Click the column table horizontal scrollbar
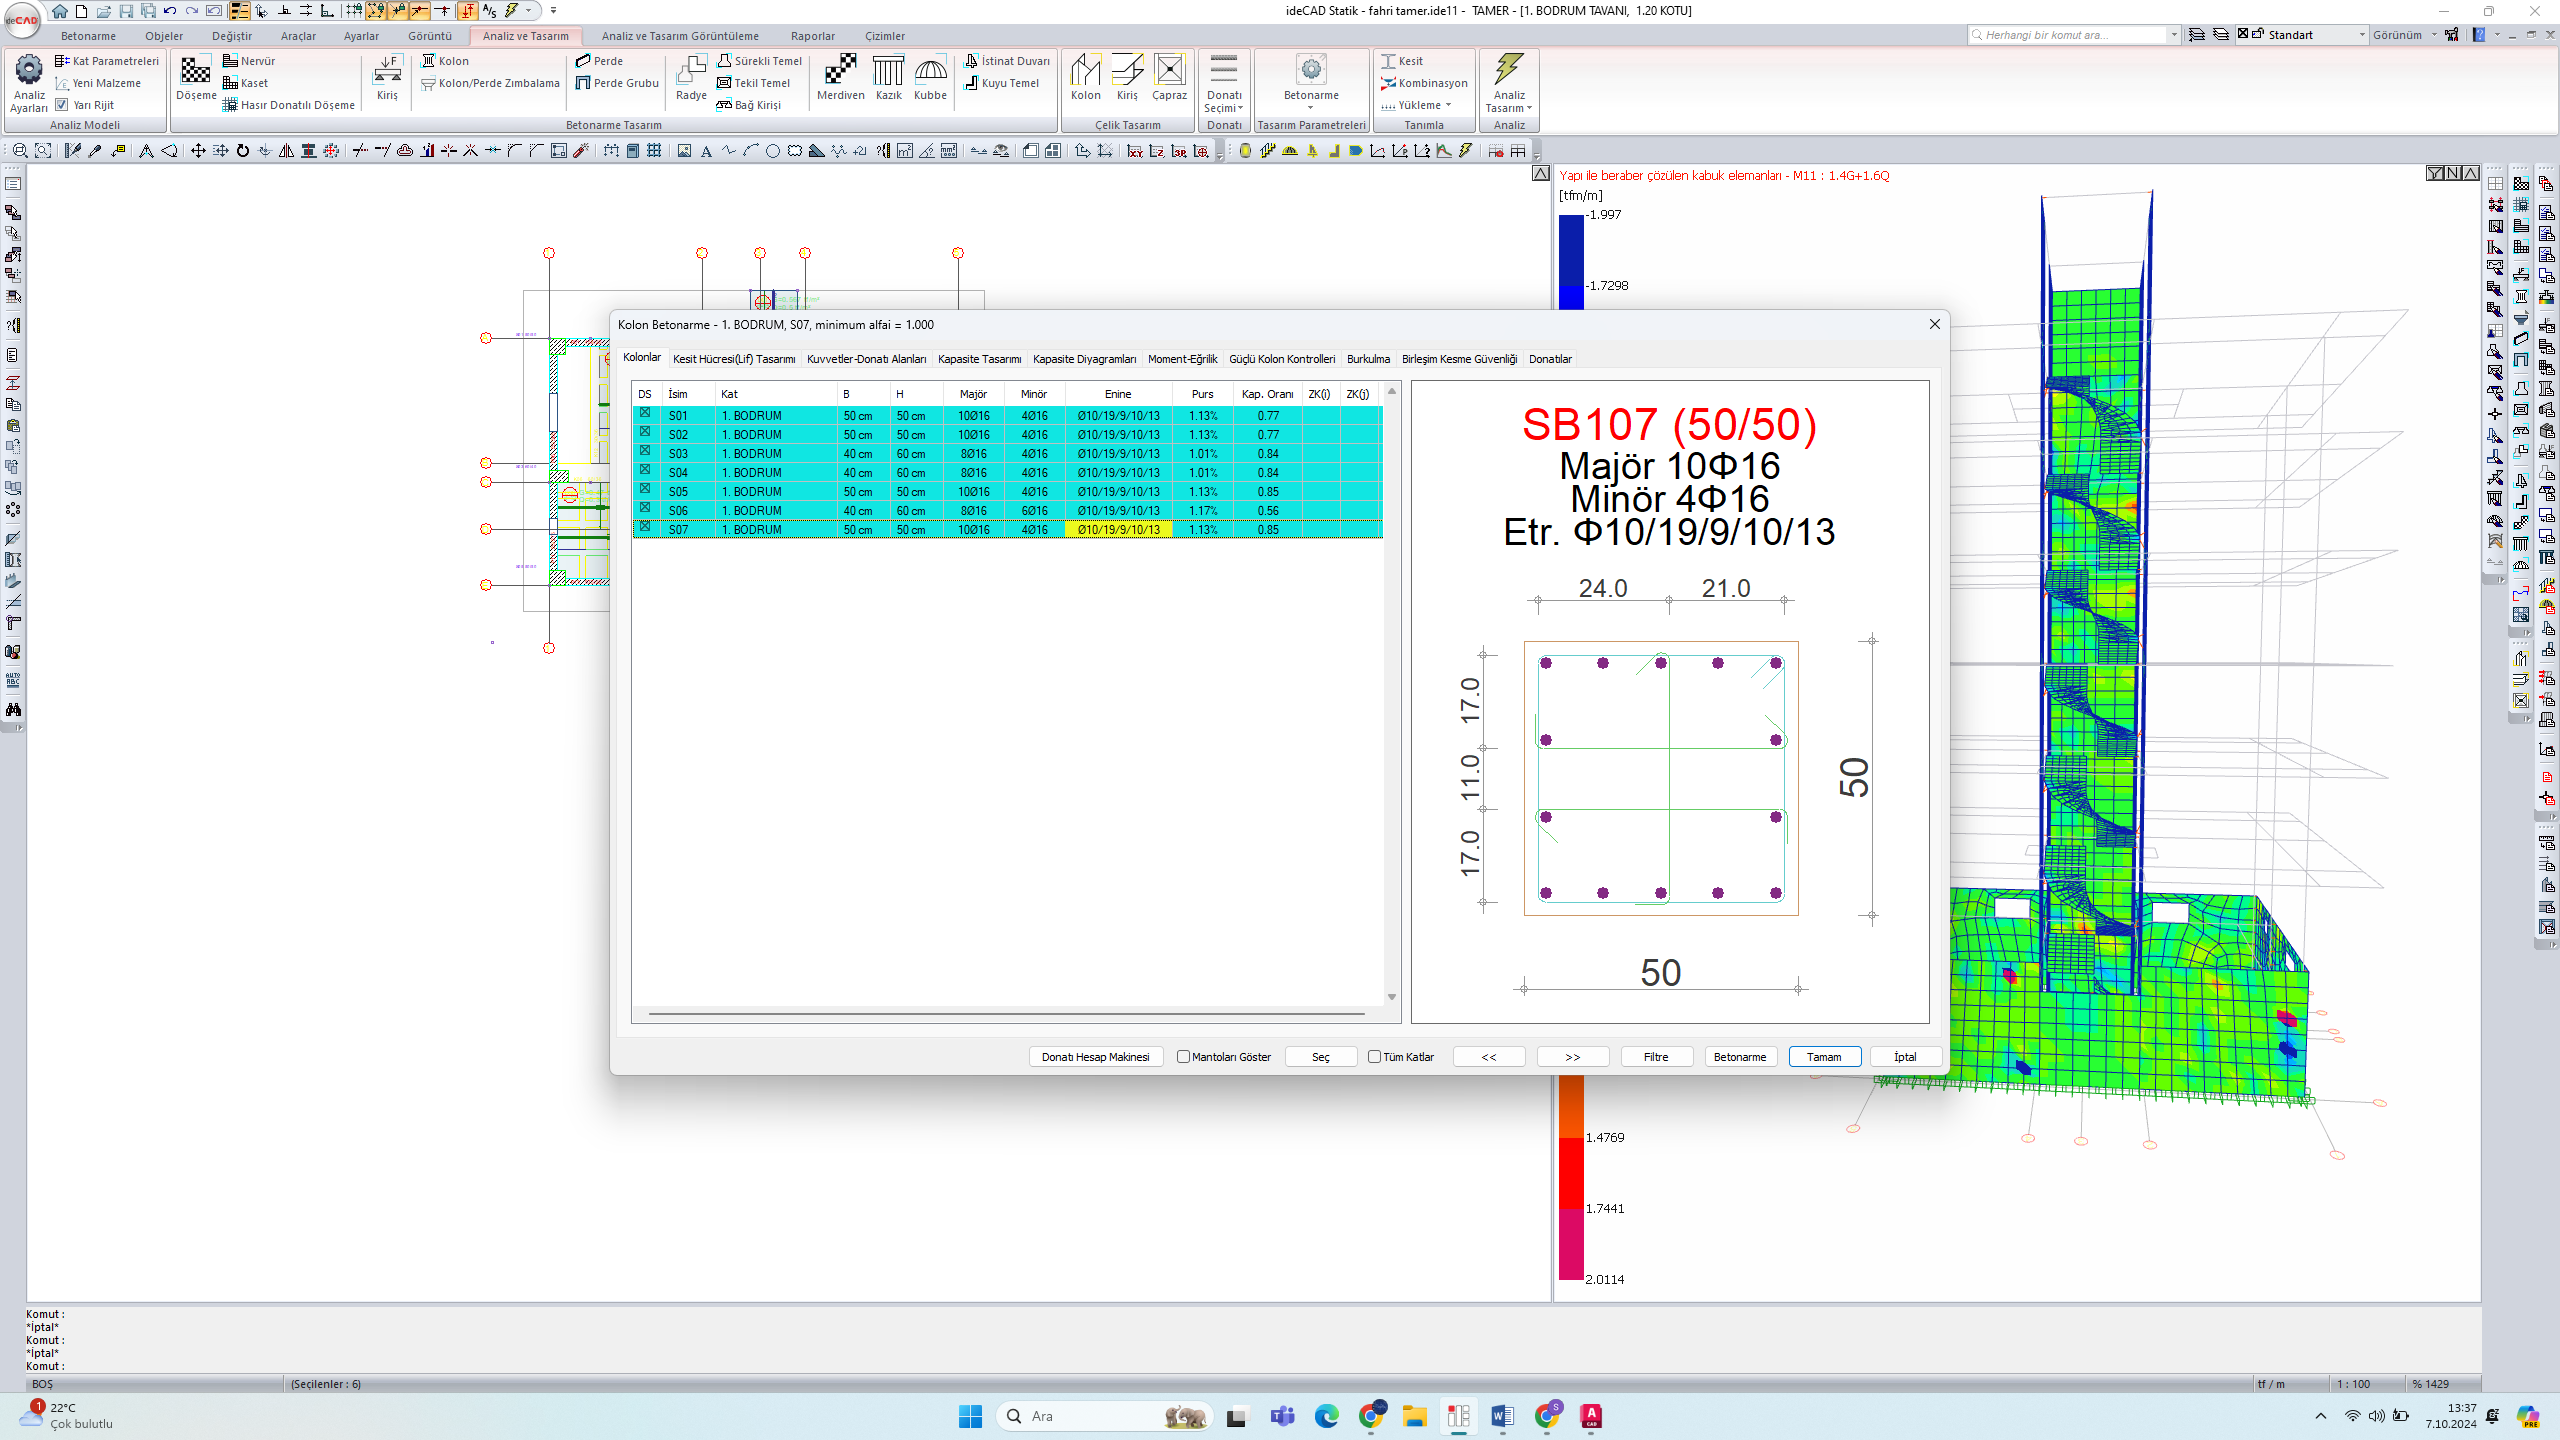This screenshot has width=2560, height=1440. 1006,1013
